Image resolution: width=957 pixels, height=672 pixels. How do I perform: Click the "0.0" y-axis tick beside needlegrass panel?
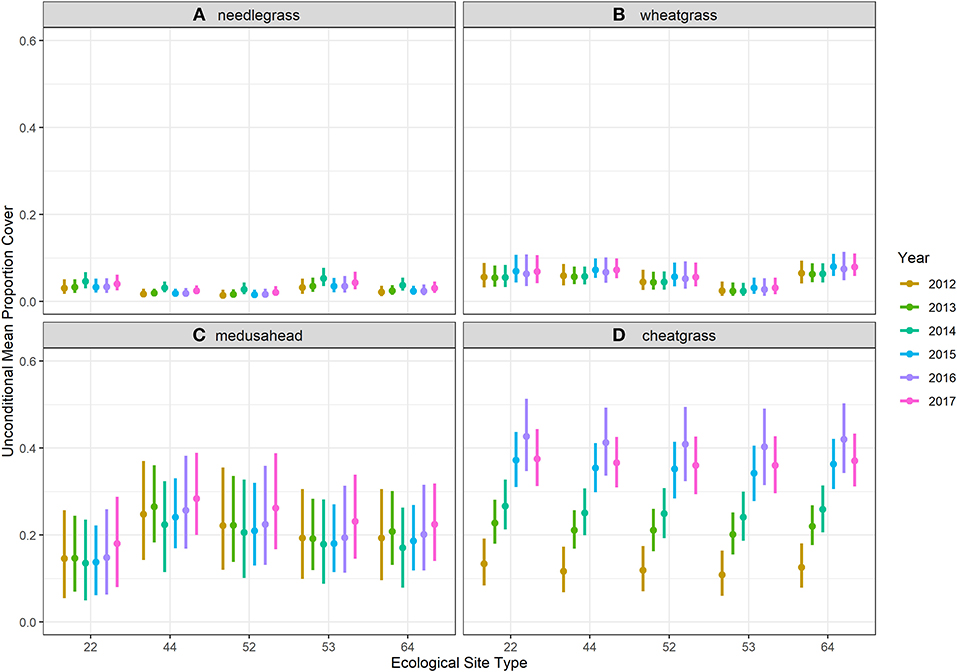tap(29, 302)
